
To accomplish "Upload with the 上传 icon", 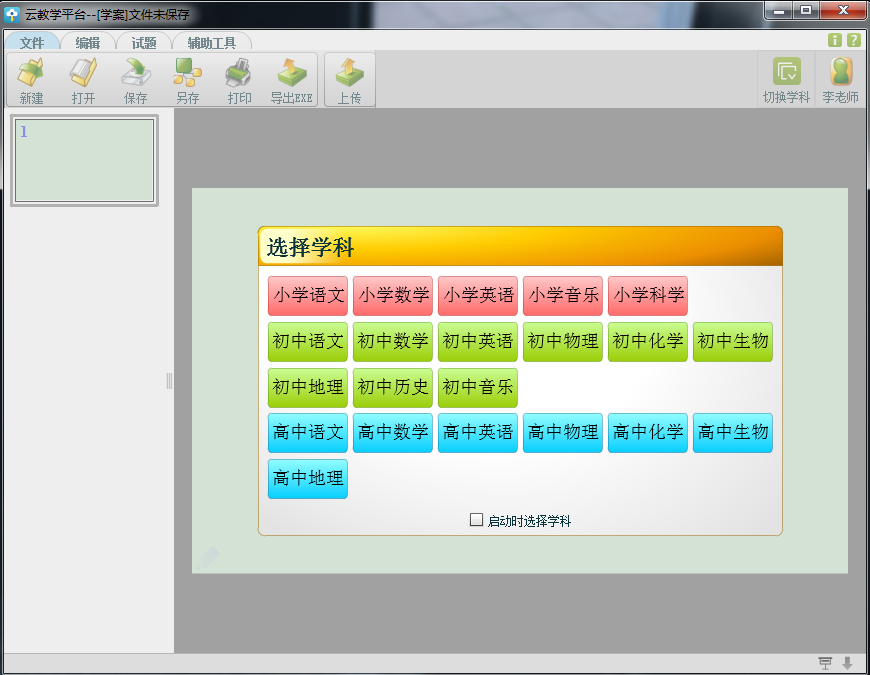I will (x=349, y=79).
